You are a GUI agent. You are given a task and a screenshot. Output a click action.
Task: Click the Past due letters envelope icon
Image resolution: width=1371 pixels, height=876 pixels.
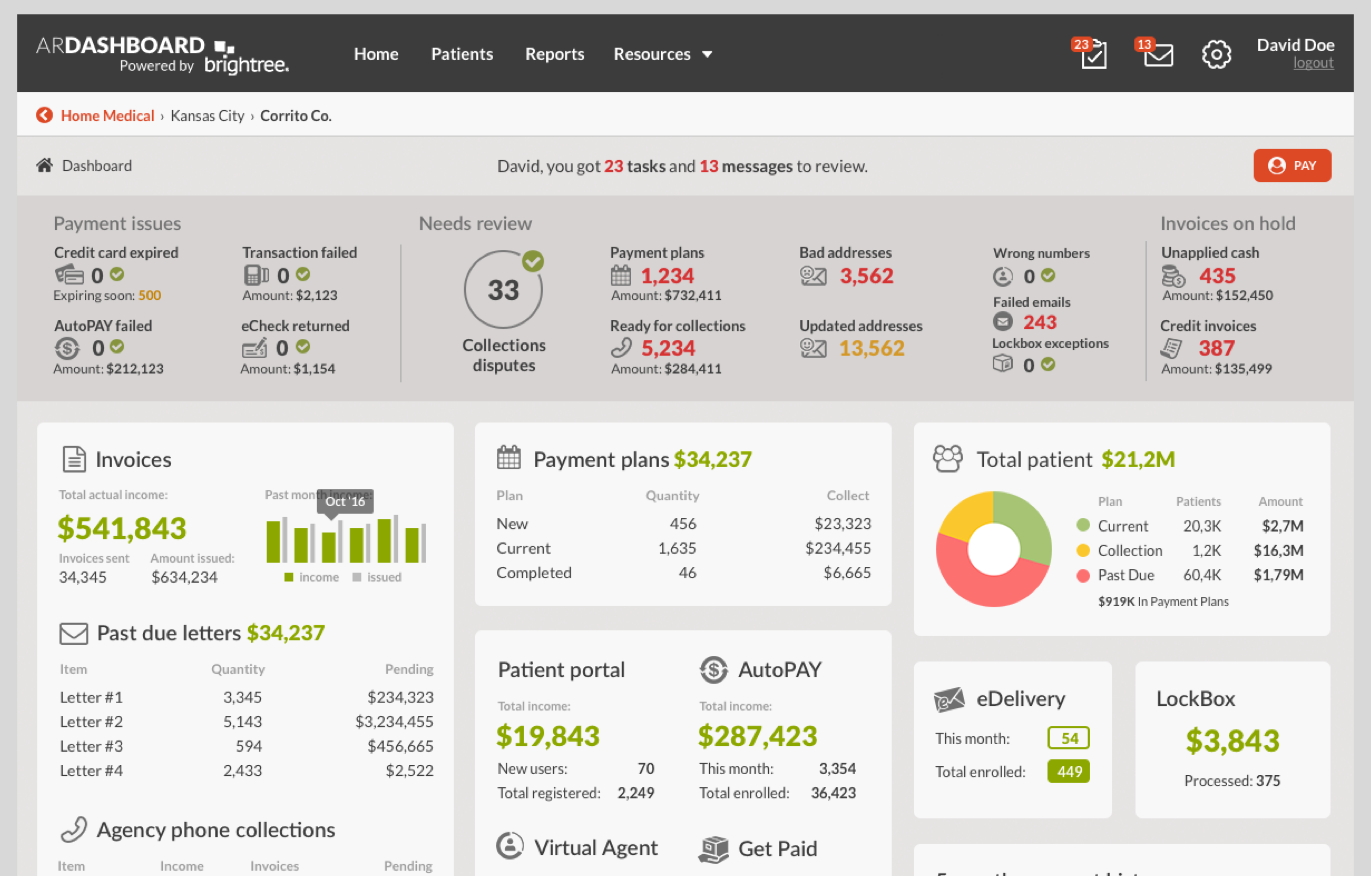[74, 633]
